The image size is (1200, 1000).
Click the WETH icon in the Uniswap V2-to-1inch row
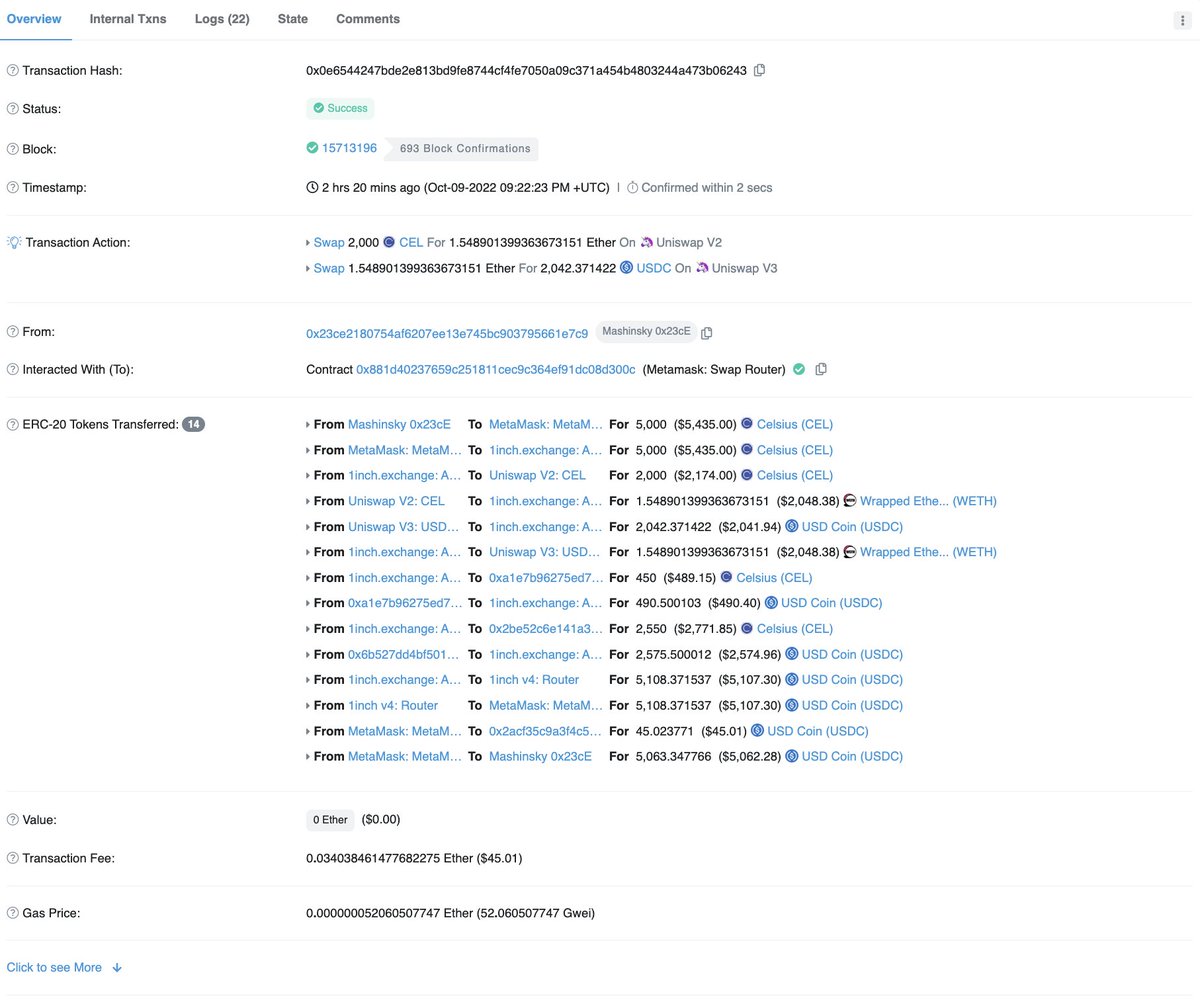(x=850, y=501)
